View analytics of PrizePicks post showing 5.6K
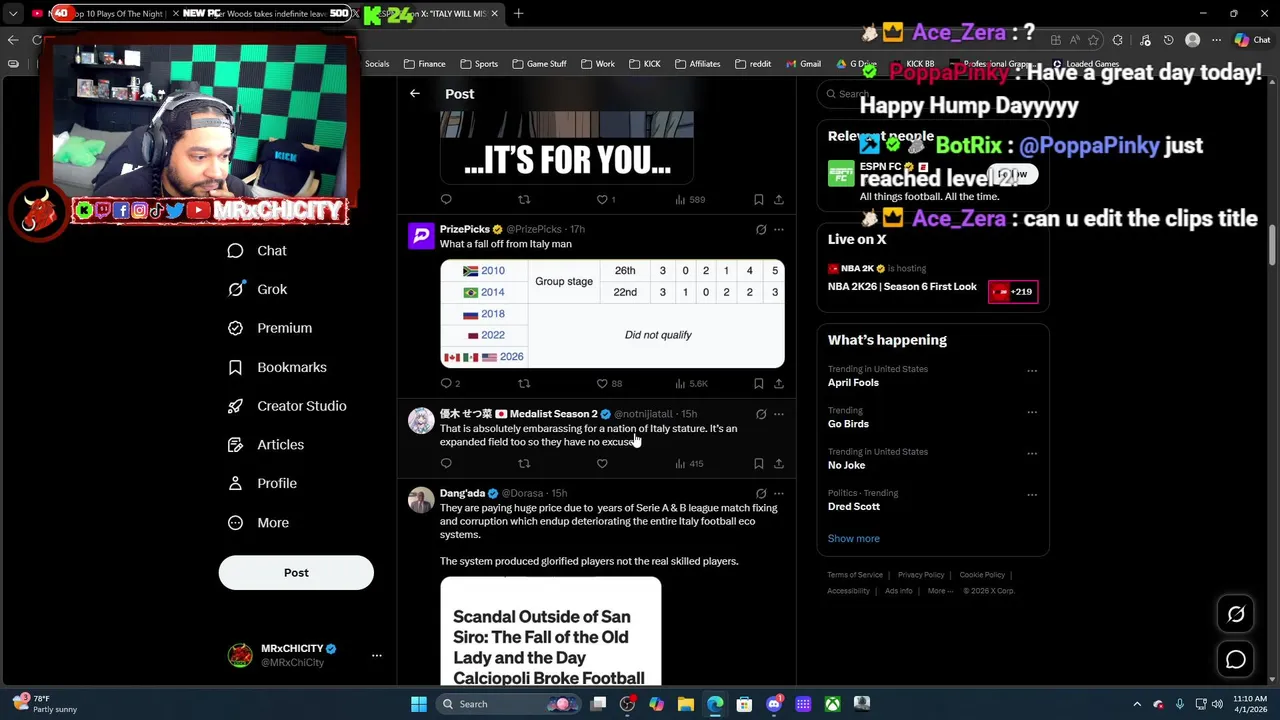This screenshot has width=1280, height=720. 691,383
